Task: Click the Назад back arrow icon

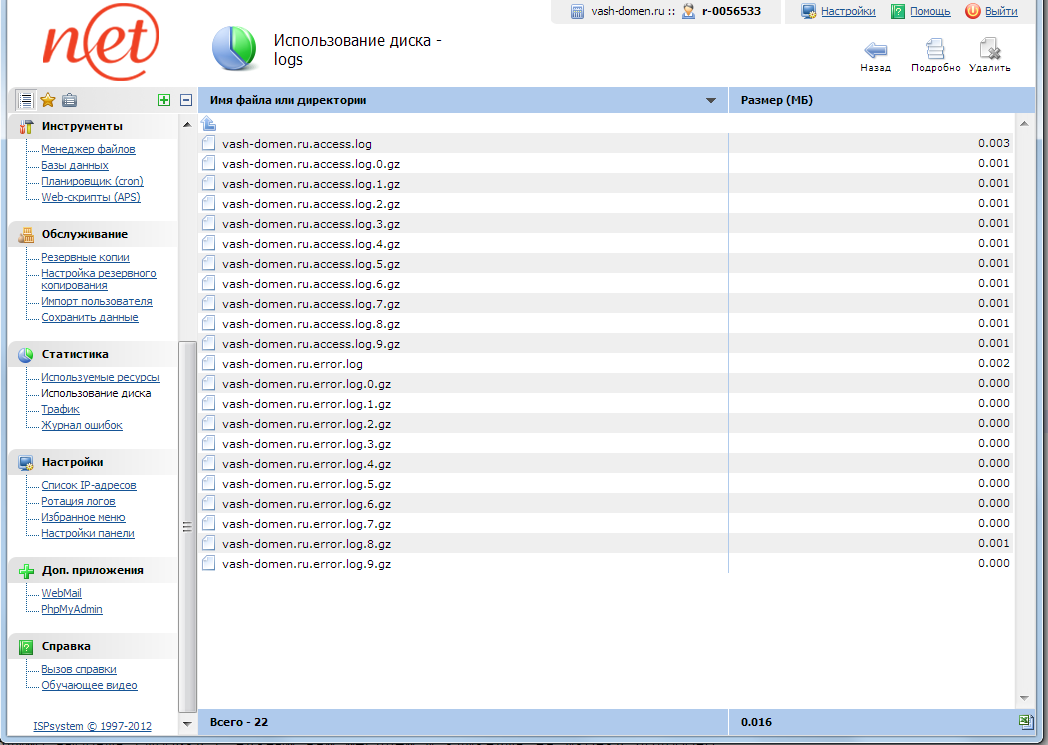Action: point(876,50)
